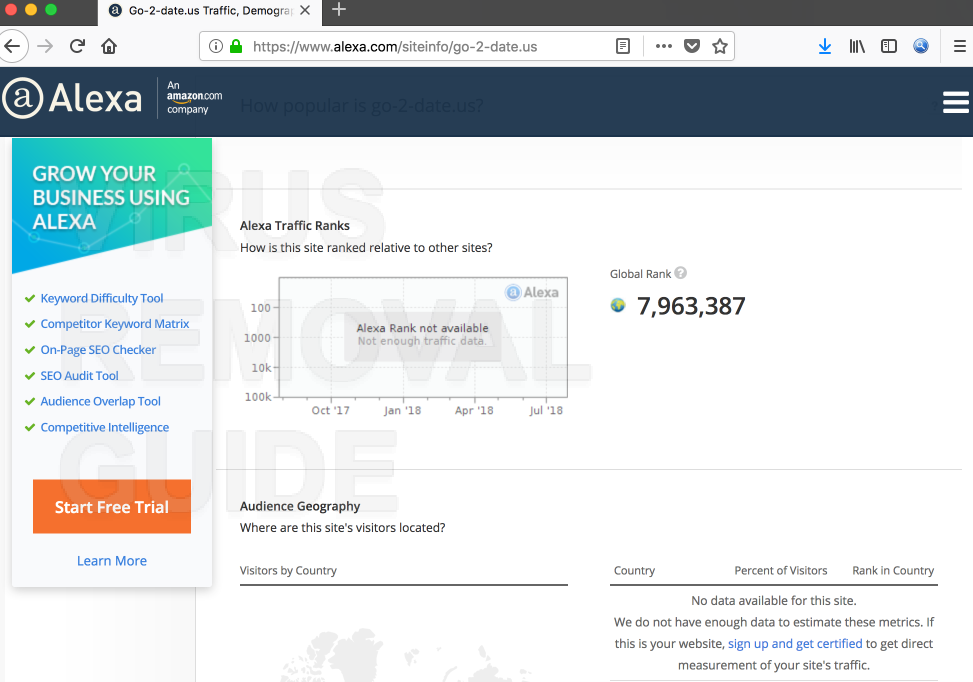Open the Firefox hamburger menu
The width and height of the screenshot is (973, 682).
(x=959, y=46)
